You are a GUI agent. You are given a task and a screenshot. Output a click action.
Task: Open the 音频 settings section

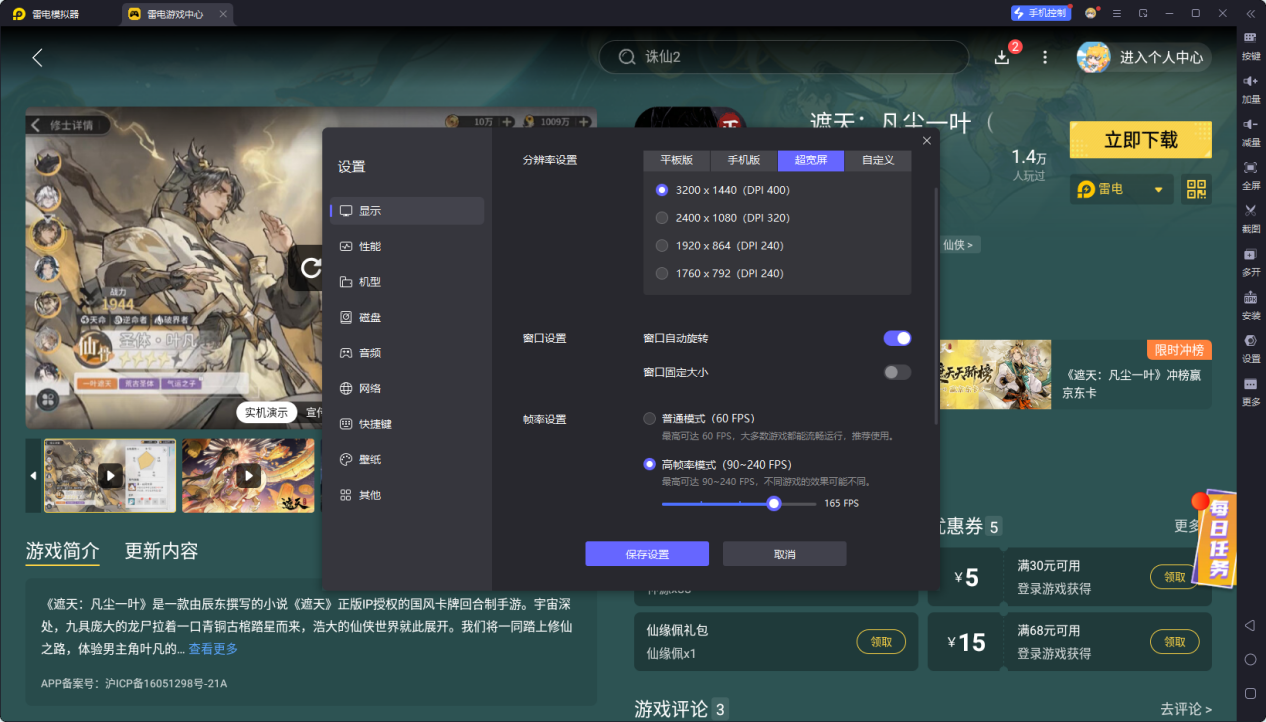pyautogui.click(x=407, y=353)
